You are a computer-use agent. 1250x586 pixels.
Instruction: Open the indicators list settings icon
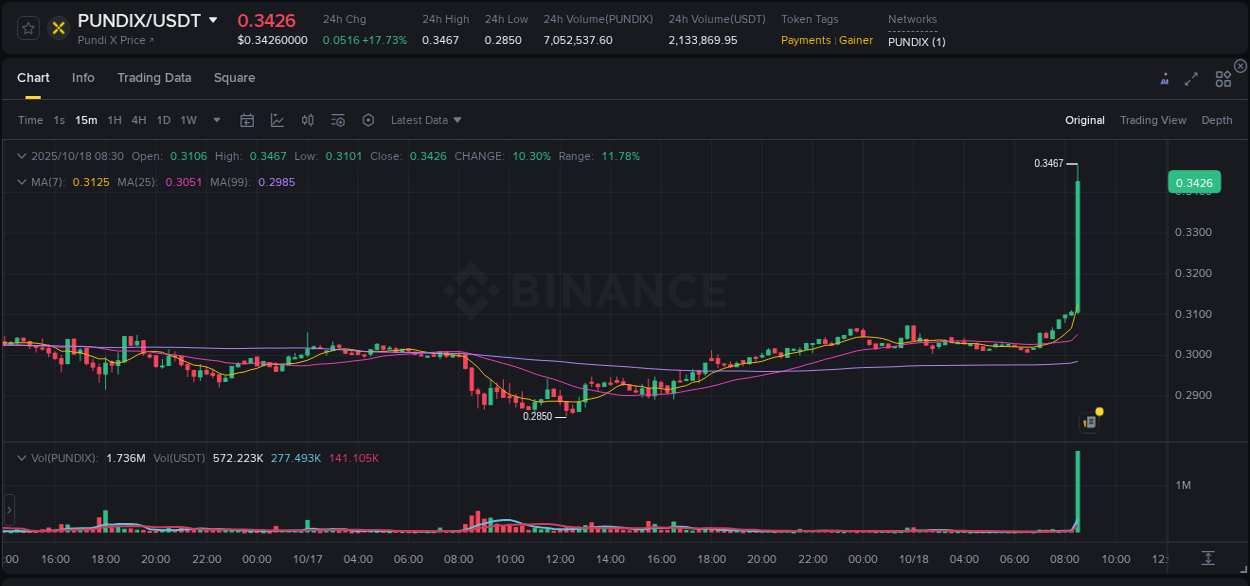pyautogui.click(x=338, y=119)
